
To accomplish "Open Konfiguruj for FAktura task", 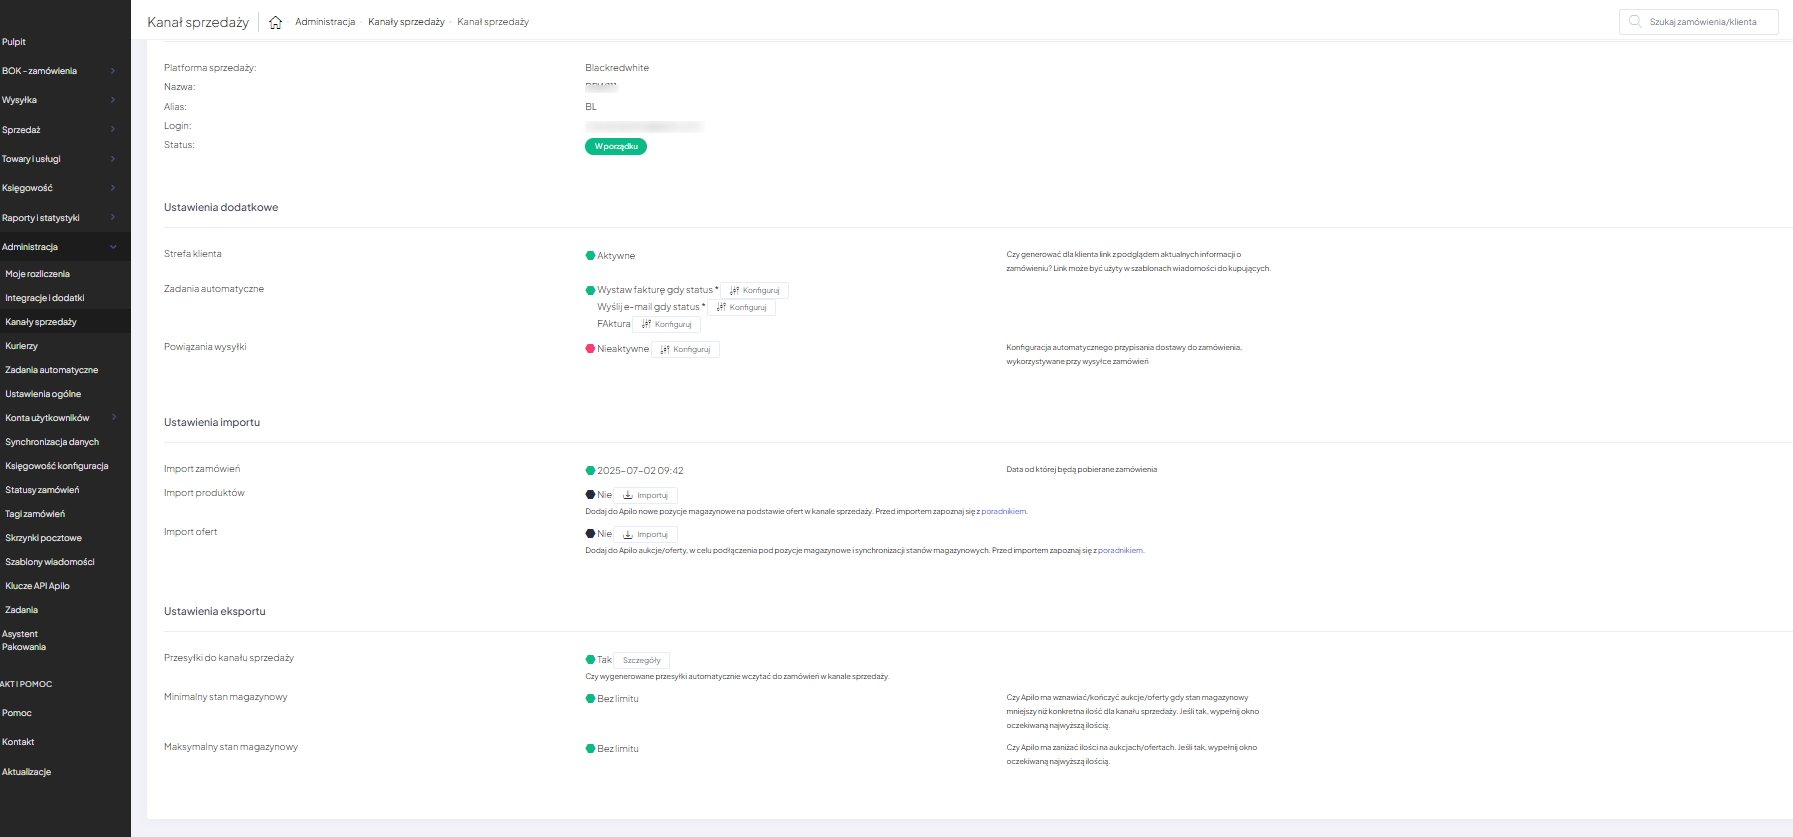I will tap(667, 325).
